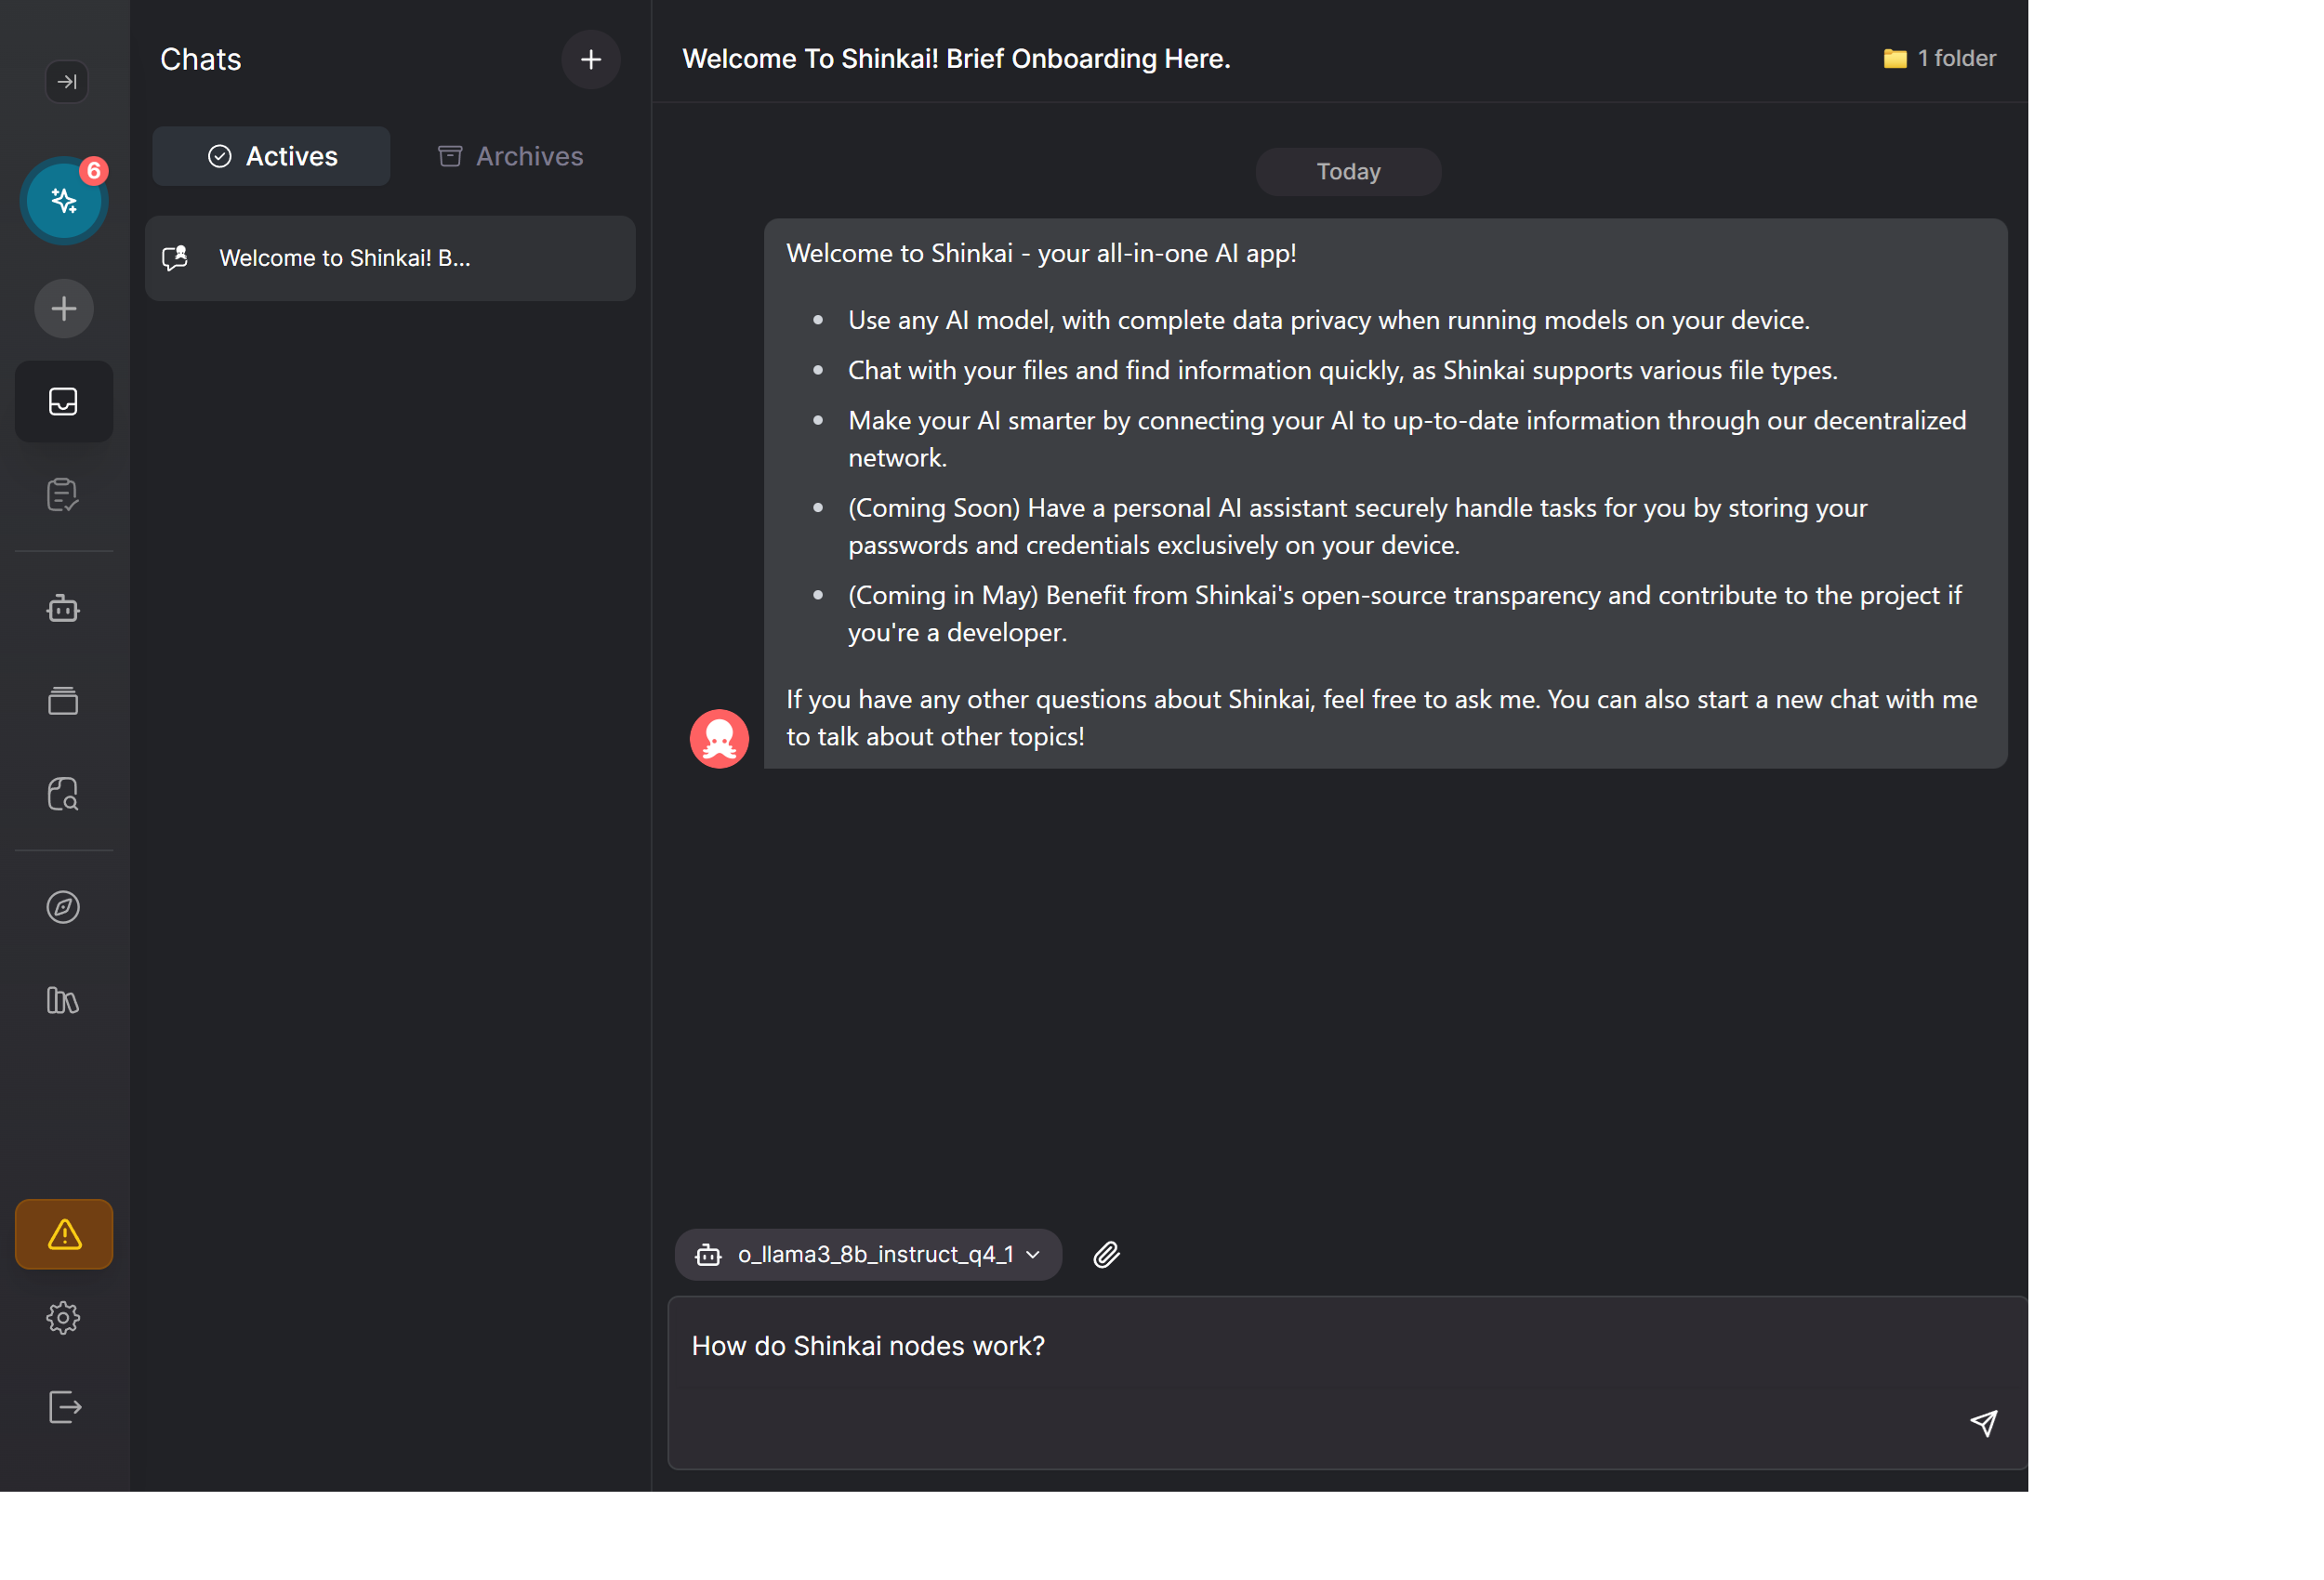Open the robot AI agents sidebar icon
The image size is (2324, 1580).
pos(64,608)
